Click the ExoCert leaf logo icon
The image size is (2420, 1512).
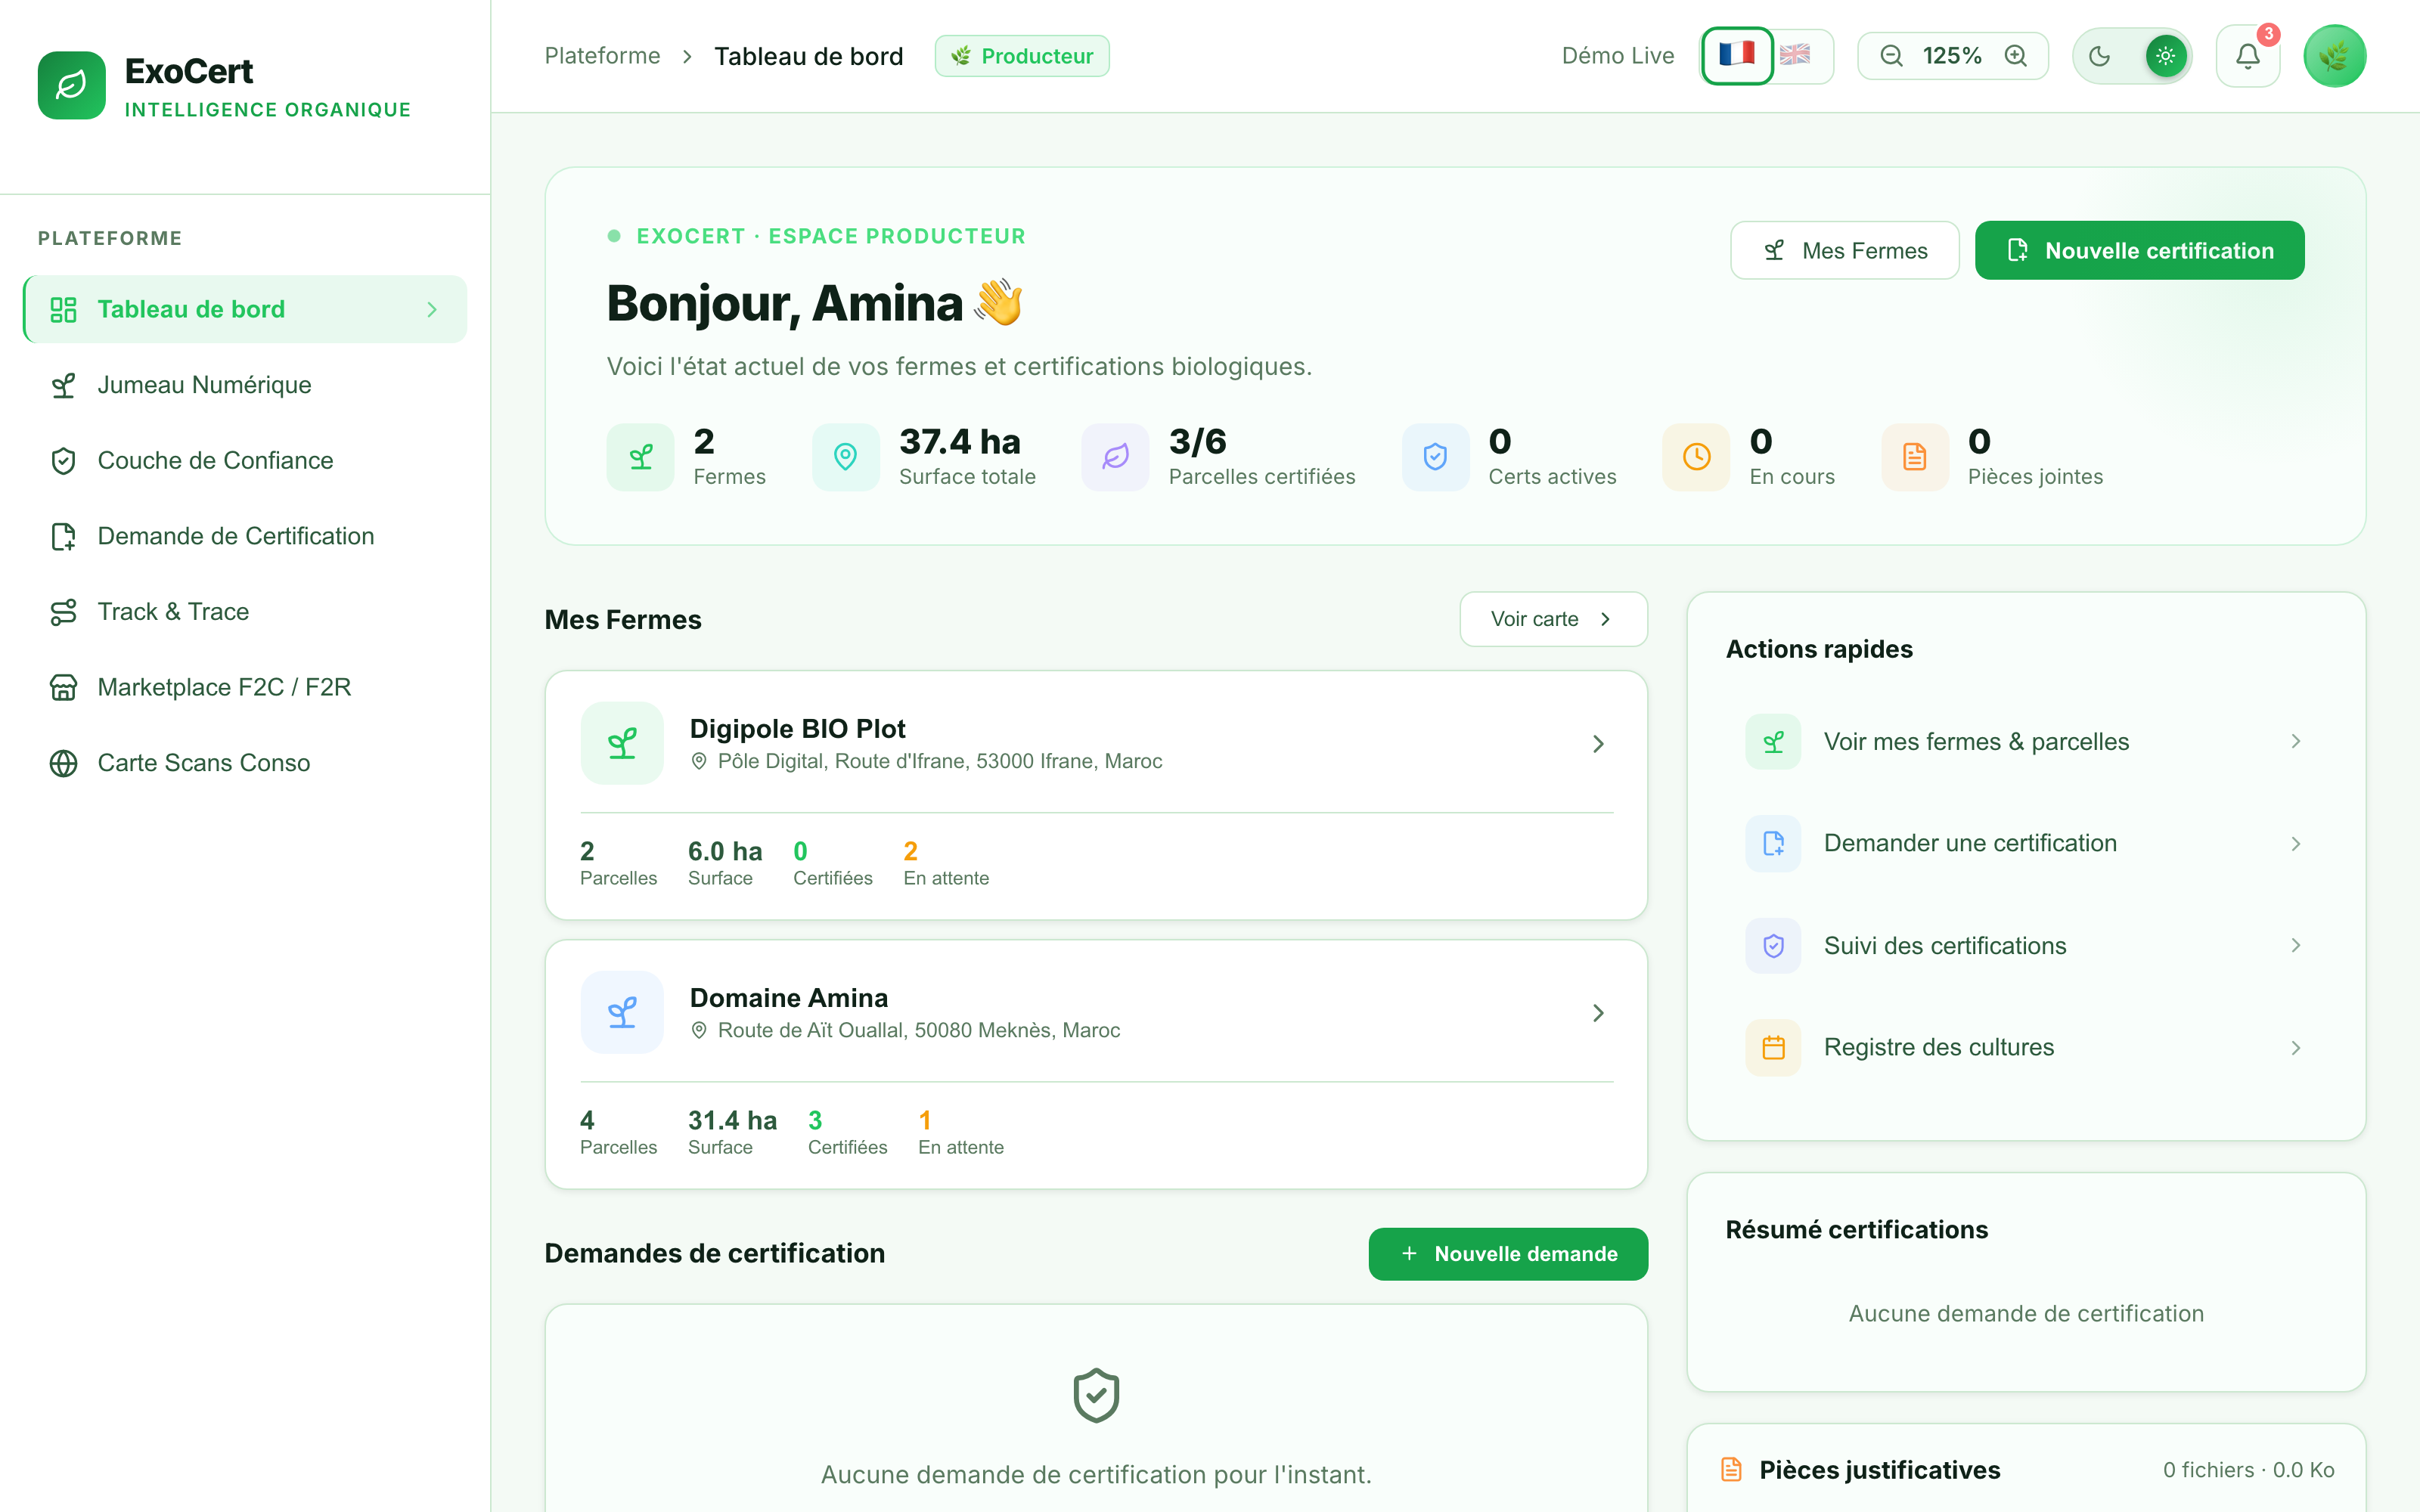point(71,85)
